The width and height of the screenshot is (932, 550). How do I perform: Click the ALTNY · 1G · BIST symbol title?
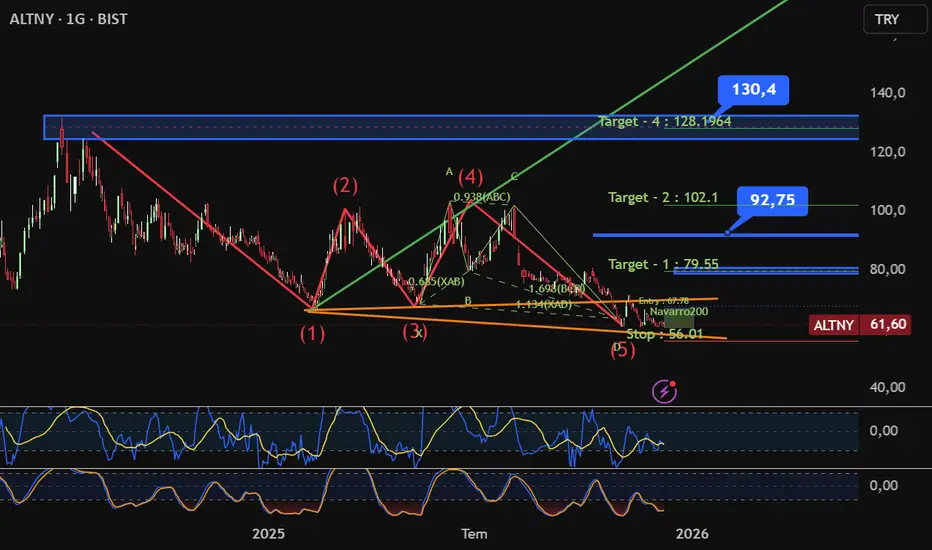[x=68, y=19]
